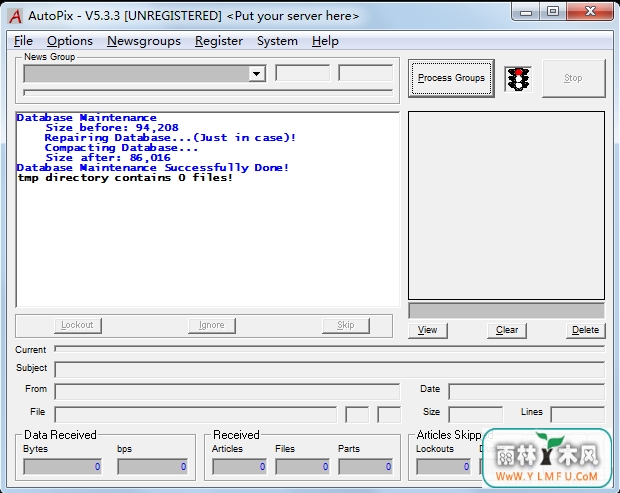
Task: Click the gray bar under preview pane
Action: 507,311
